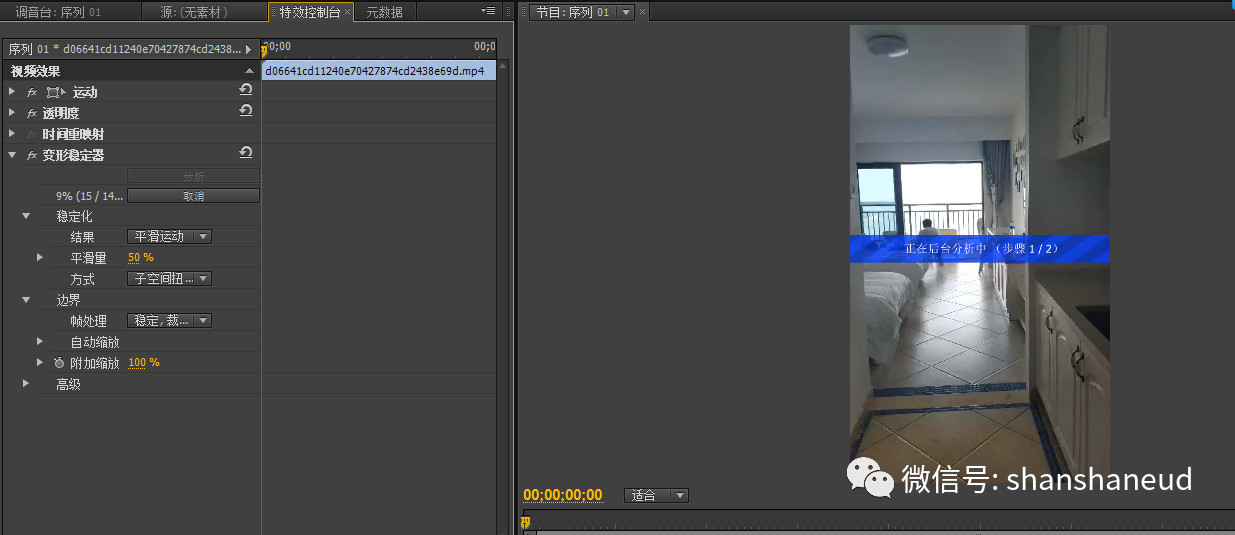This screenshot has width=1235, height=535.
Task: Toggle fx switch for 透明度 effect
Action: tap(32, 113)
